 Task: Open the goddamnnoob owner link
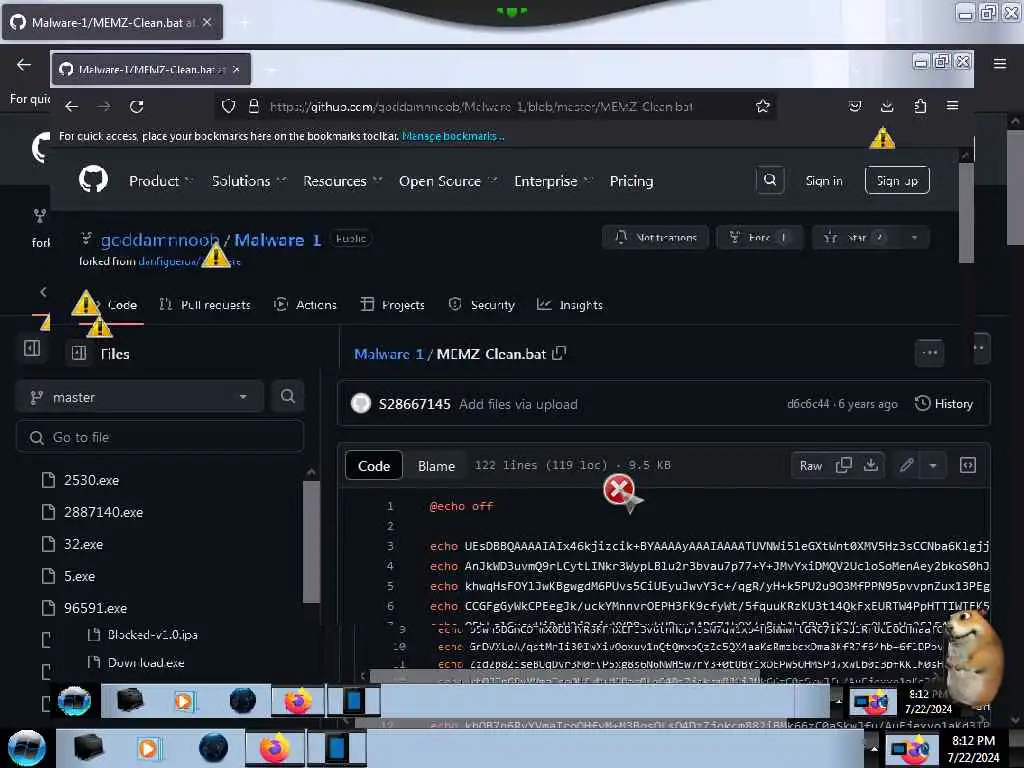(x=159, y=240)
